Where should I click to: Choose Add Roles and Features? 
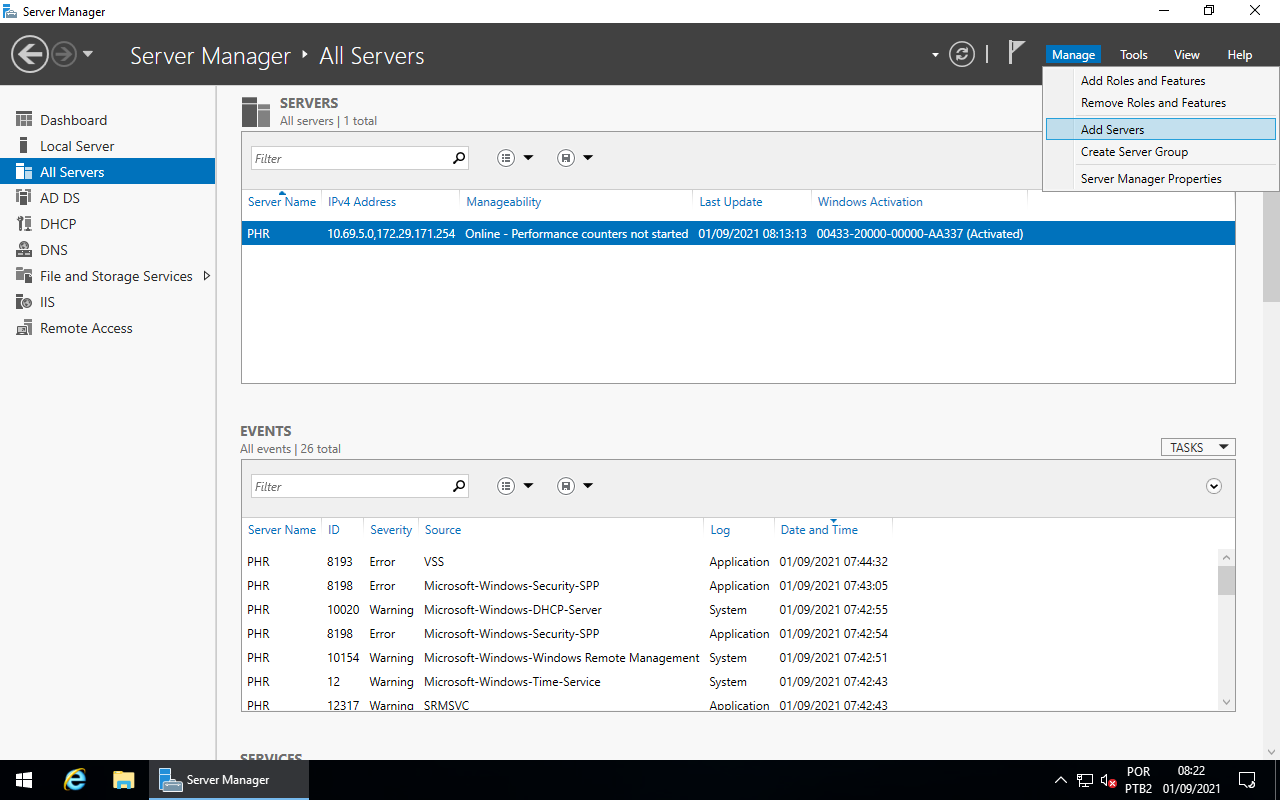(x=1143, y=81)
